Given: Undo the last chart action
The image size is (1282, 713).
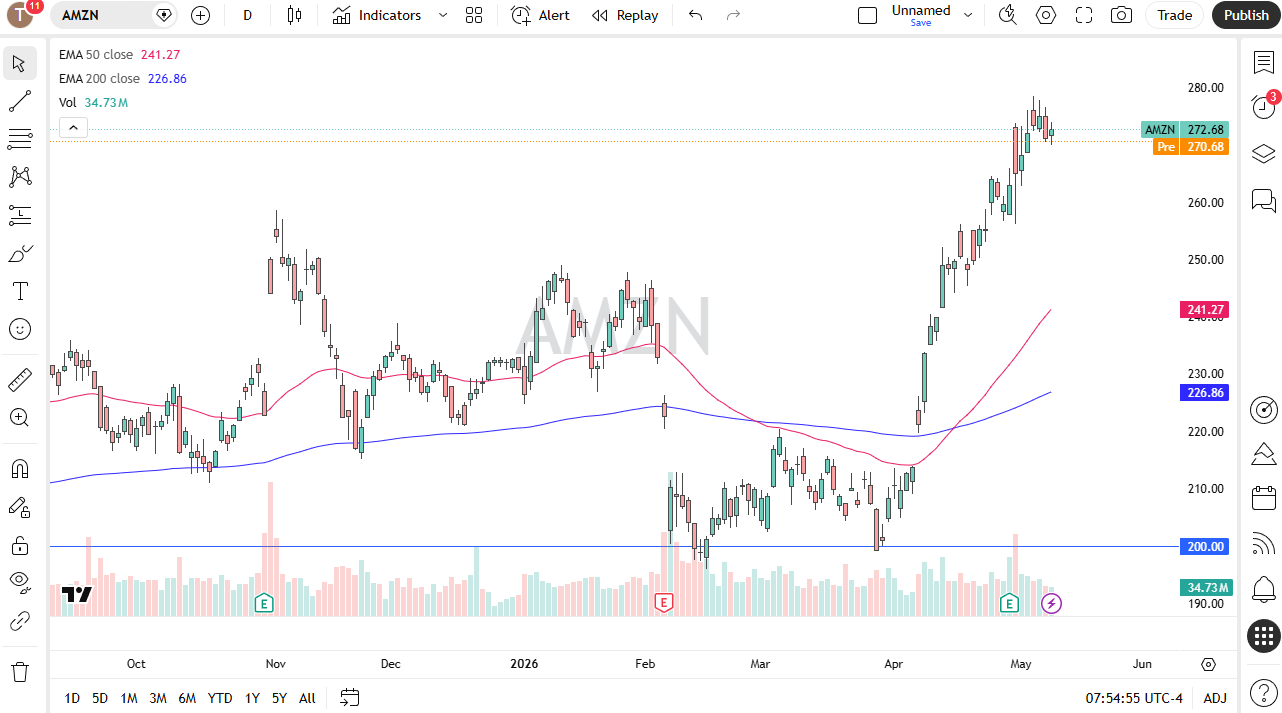Looking at the screenshot, I should (x=696, y=15).
